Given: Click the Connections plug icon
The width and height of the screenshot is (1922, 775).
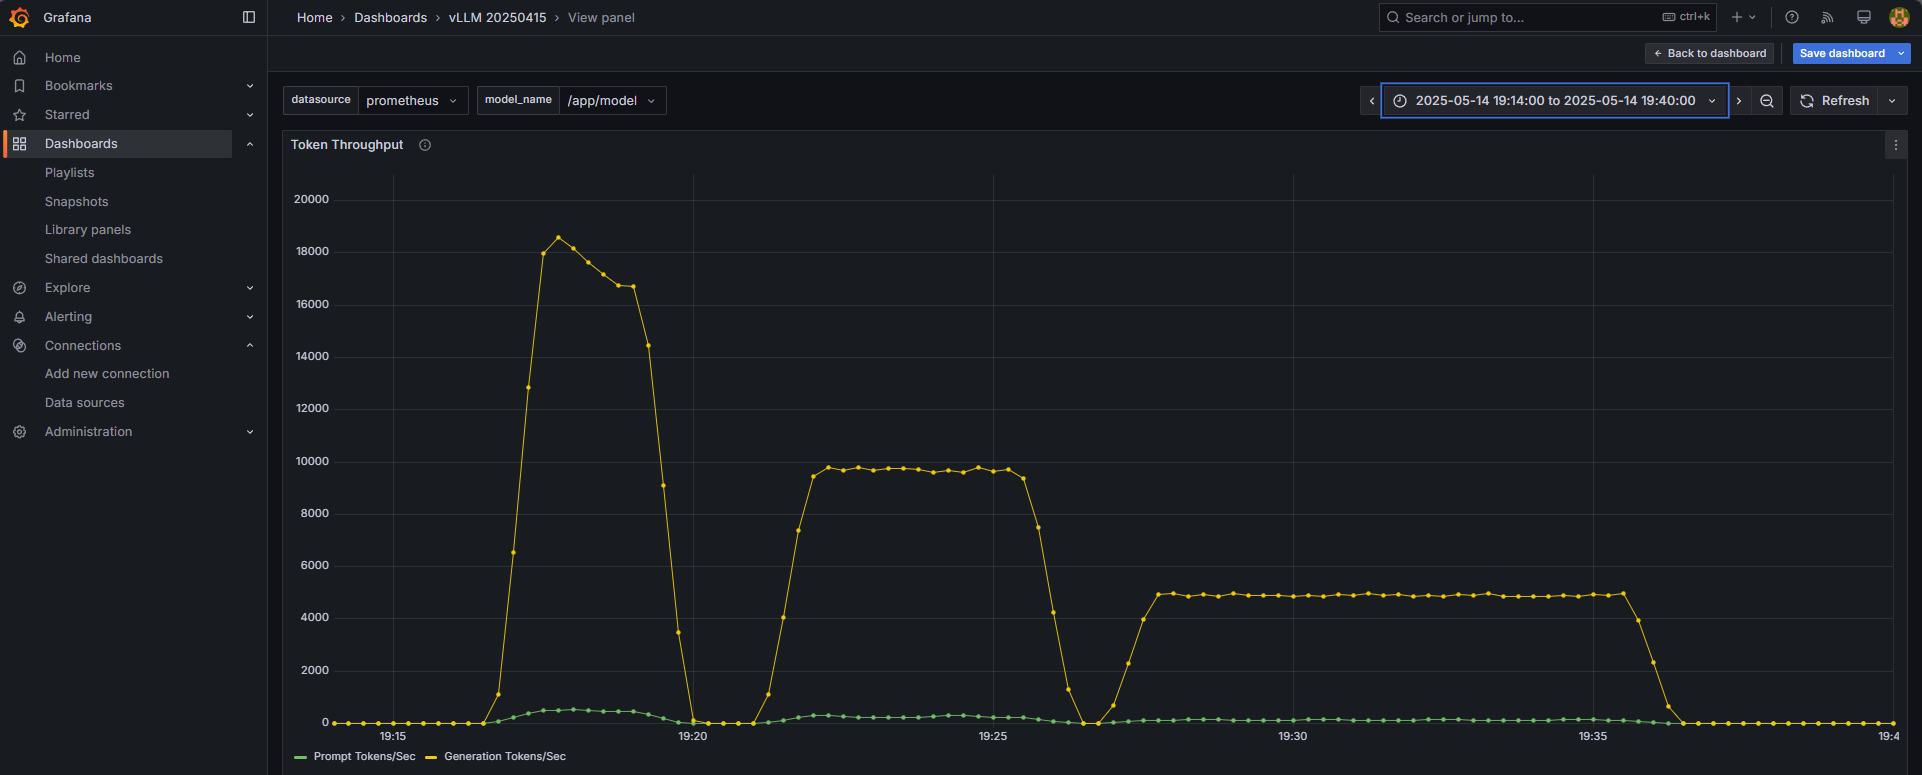Looking at the screenshot, I should tap(19, 346).
